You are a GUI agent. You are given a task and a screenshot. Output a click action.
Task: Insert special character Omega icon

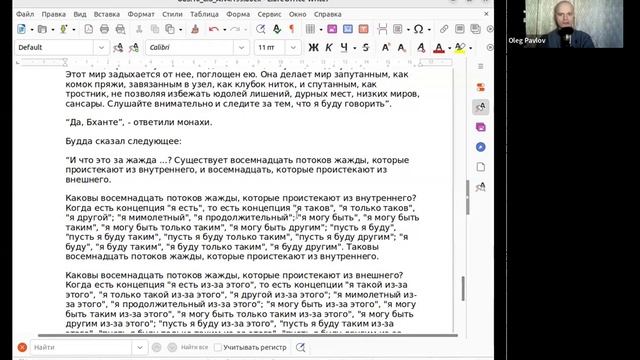[x=418, y=29]
